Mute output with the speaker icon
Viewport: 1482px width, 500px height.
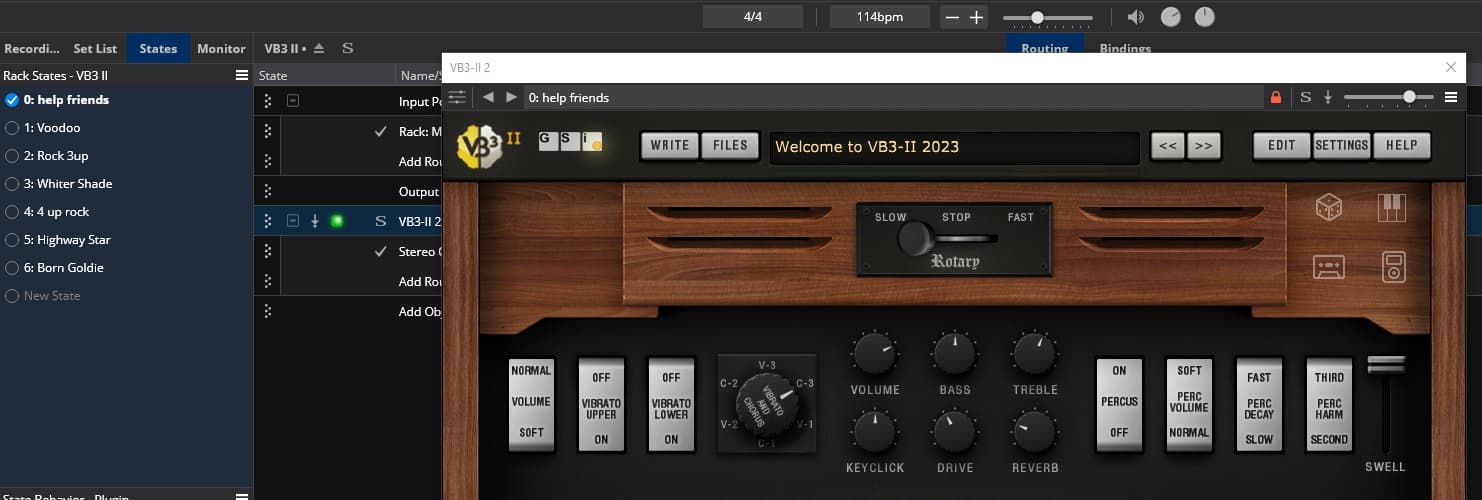[1135, 17]
